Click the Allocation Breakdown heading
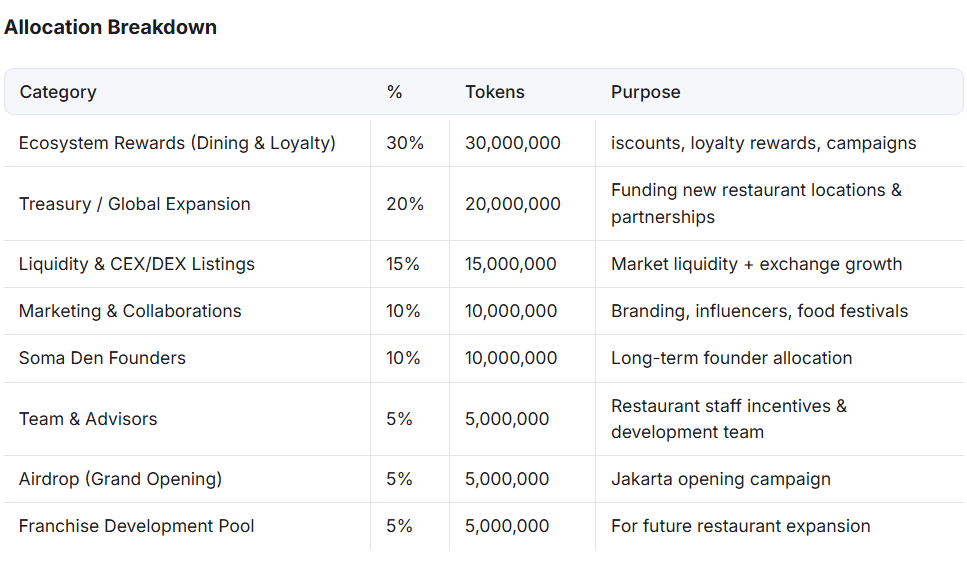This screenshot has width=967, height=563. coord(110,27)
